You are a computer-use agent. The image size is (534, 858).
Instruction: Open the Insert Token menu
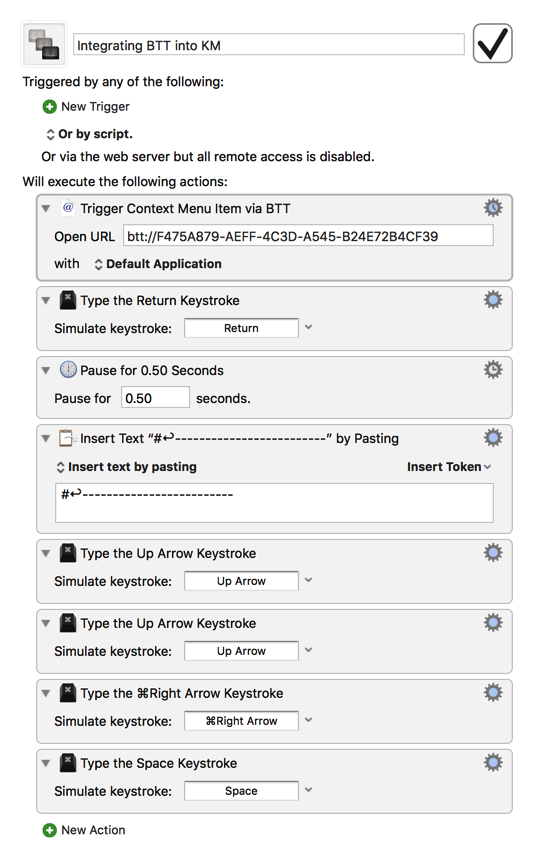pos(449,467)
